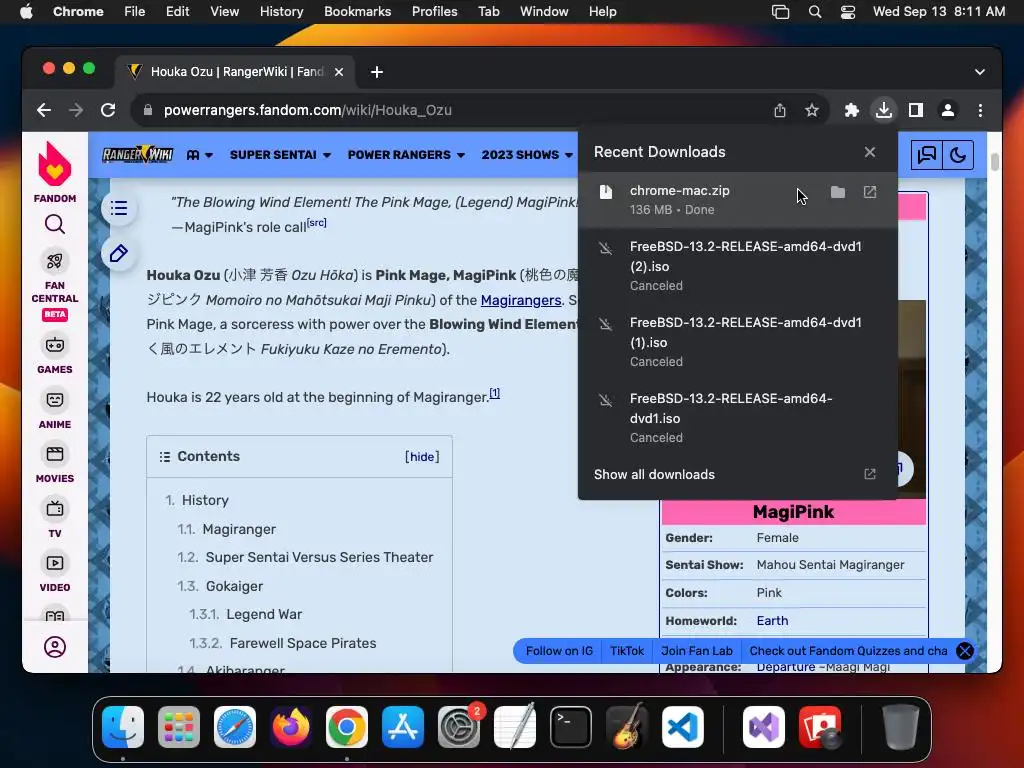Open the Magirangers link

click(520, 300)
